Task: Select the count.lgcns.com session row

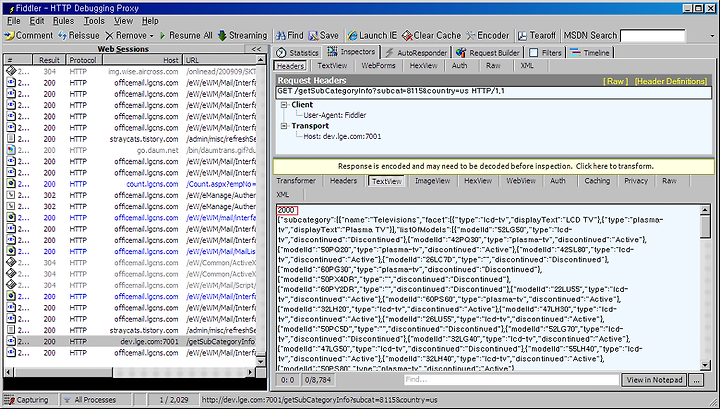Action: coord(130,184)
